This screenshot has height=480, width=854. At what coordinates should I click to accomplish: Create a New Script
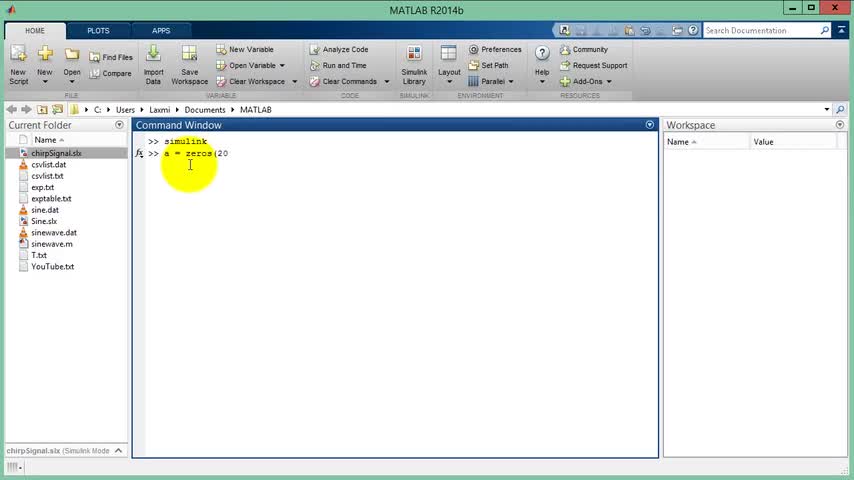(x=18, y=65)
